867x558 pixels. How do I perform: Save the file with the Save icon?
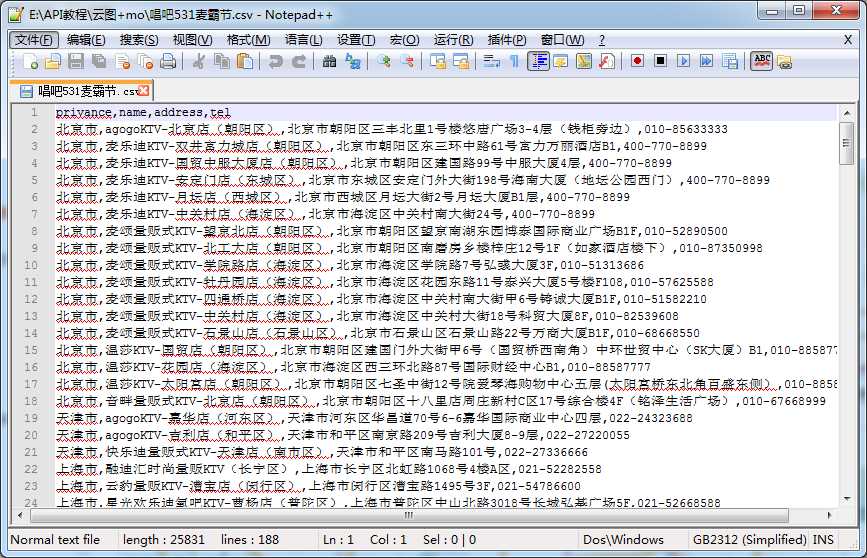76,61
